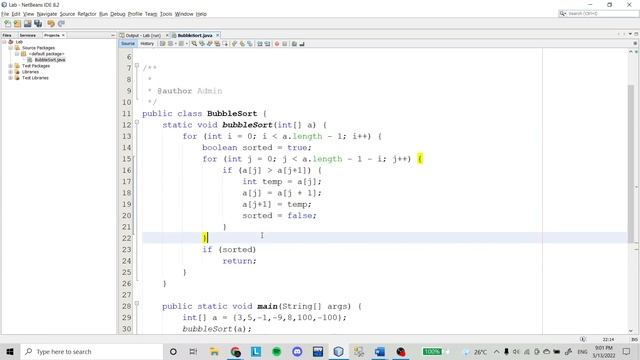Click the editor scrollbar down arrow

click(631, 331)
